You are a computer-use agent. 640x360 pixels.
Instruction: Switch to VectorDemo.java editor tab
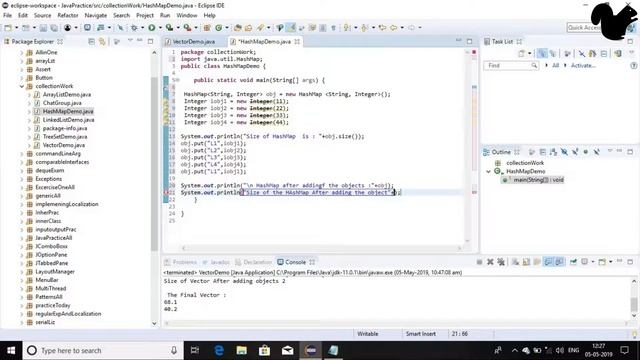coord(193,42)
